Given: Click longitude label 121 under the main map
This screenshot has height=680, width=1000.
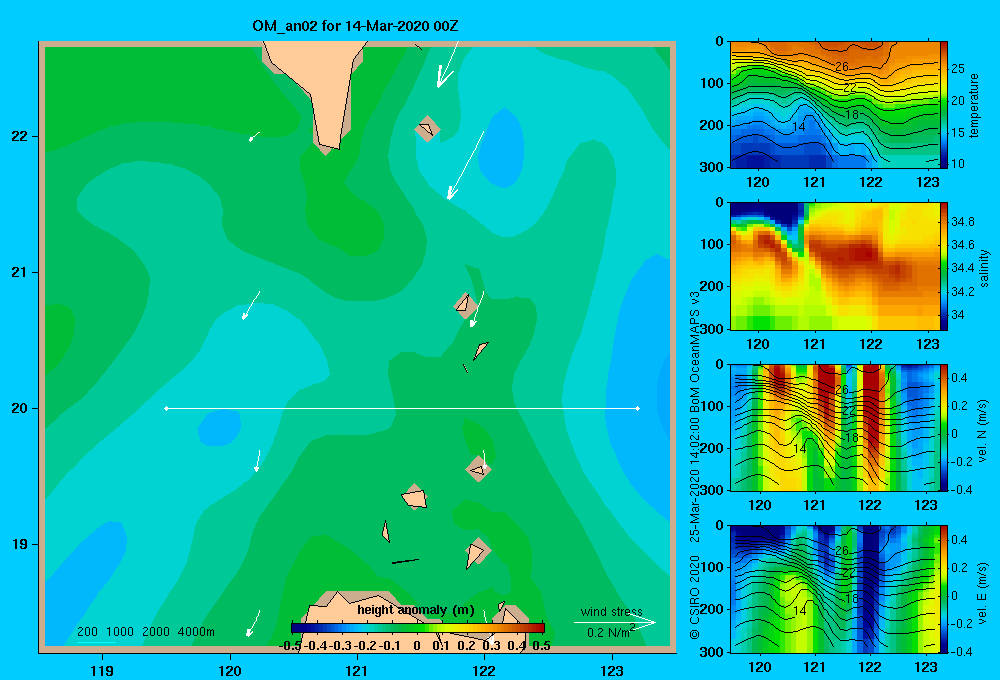Looking at the screenshot, I should (357, 670).
